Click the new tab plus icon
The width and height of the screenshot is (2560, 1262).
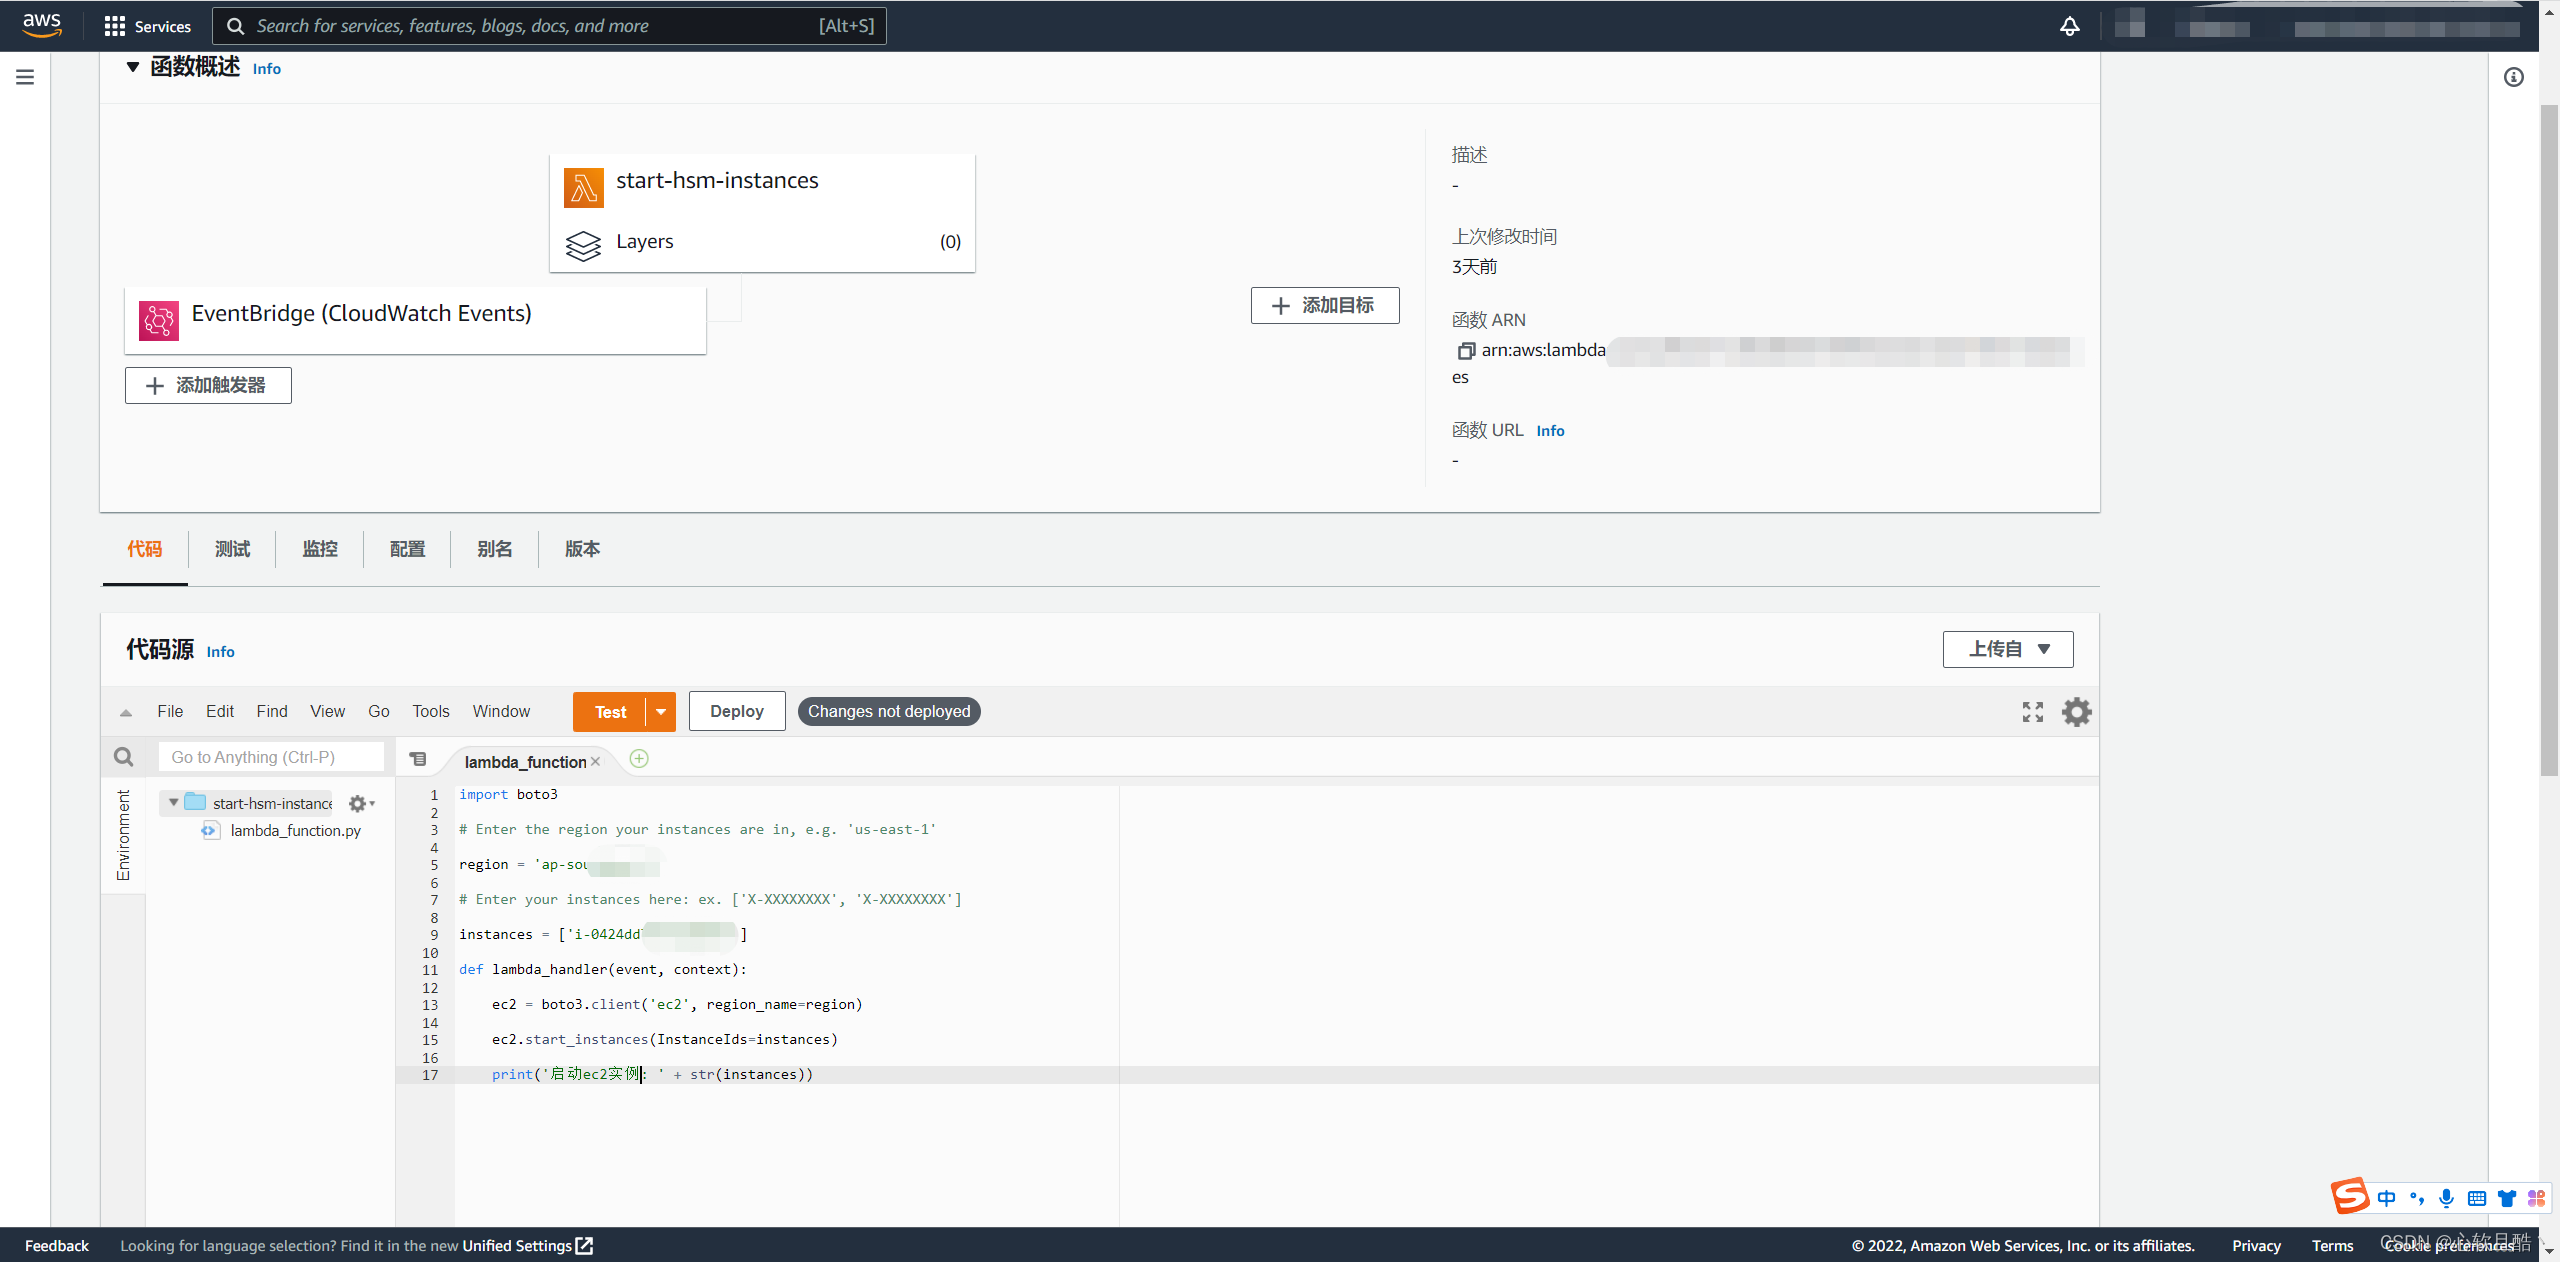click(x=639, y=759)
